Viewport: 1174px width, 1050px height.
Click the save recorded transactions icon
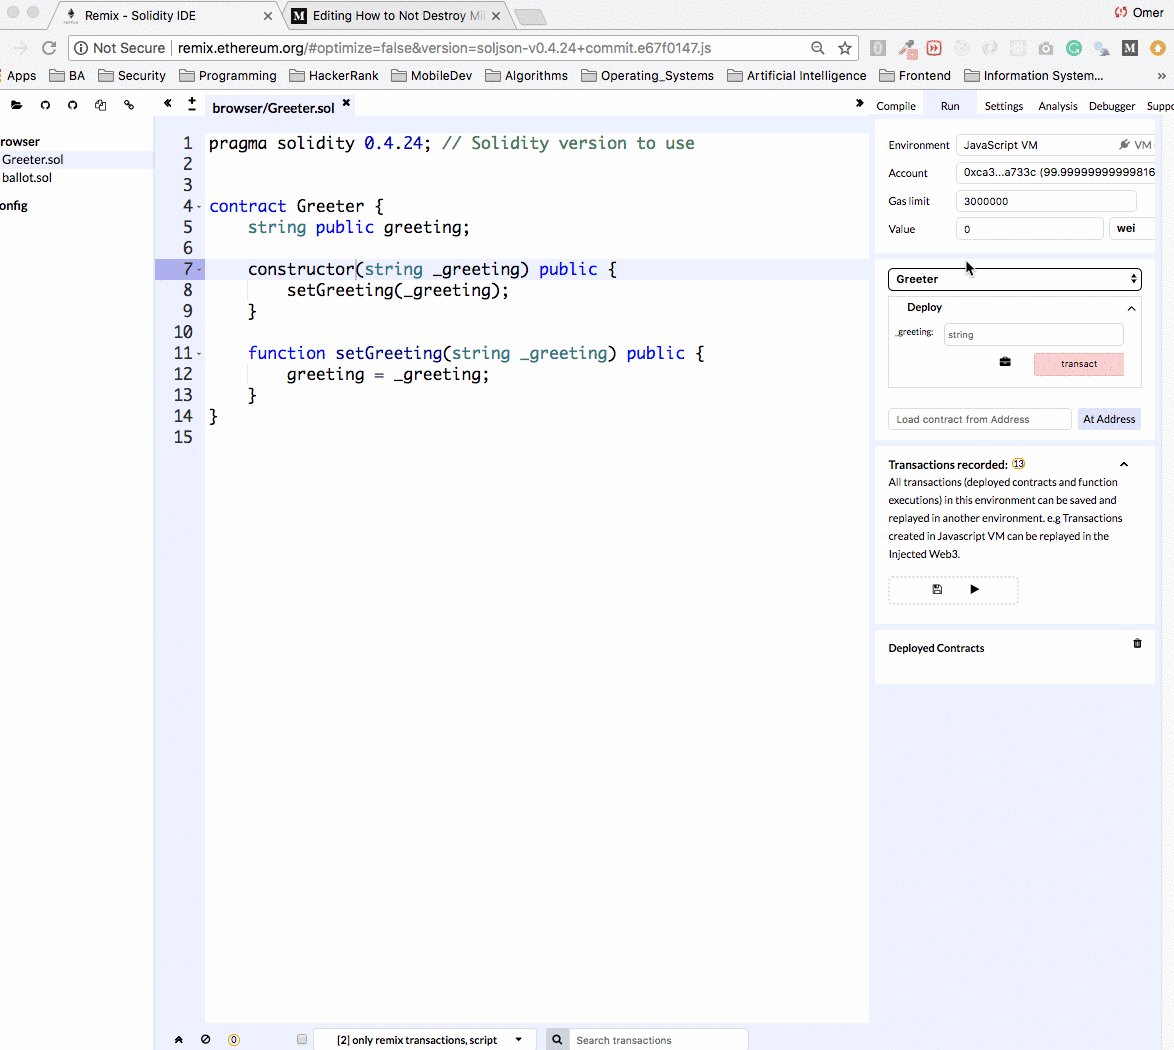[937, 590]
